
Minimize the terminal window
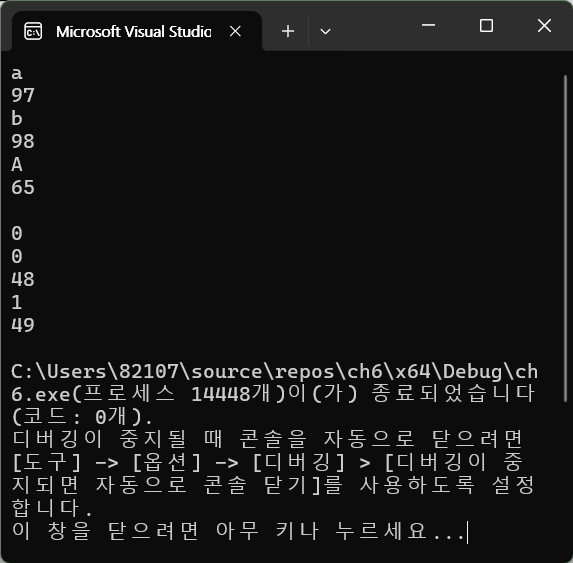click(x=428, y=25)
